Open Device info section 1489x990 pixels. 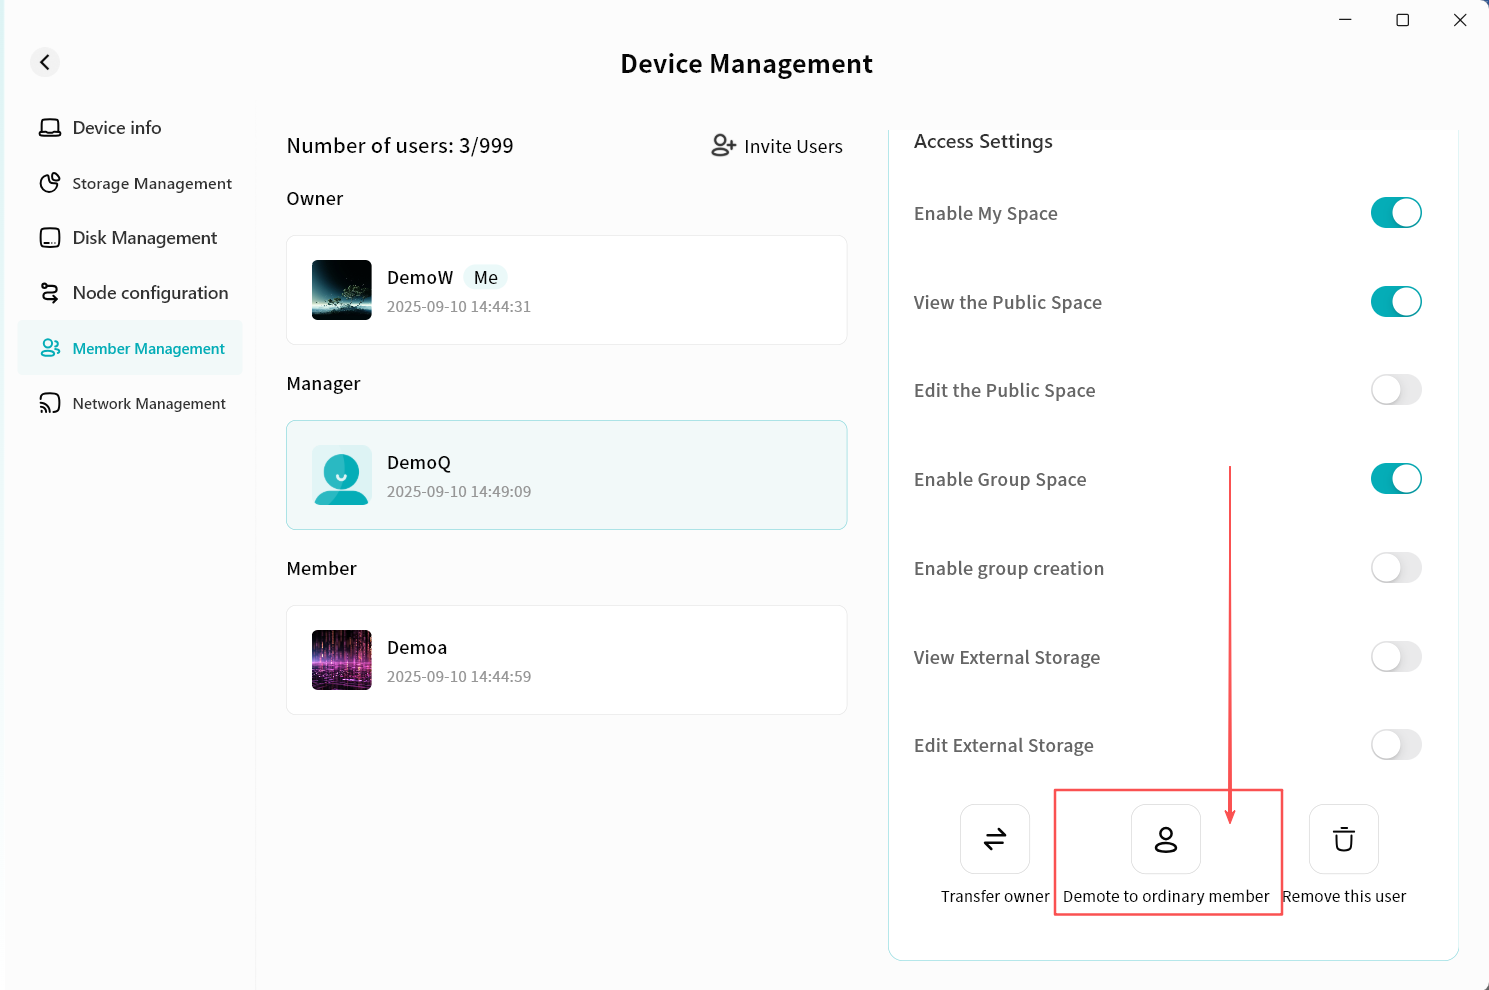tap(116, 128)
